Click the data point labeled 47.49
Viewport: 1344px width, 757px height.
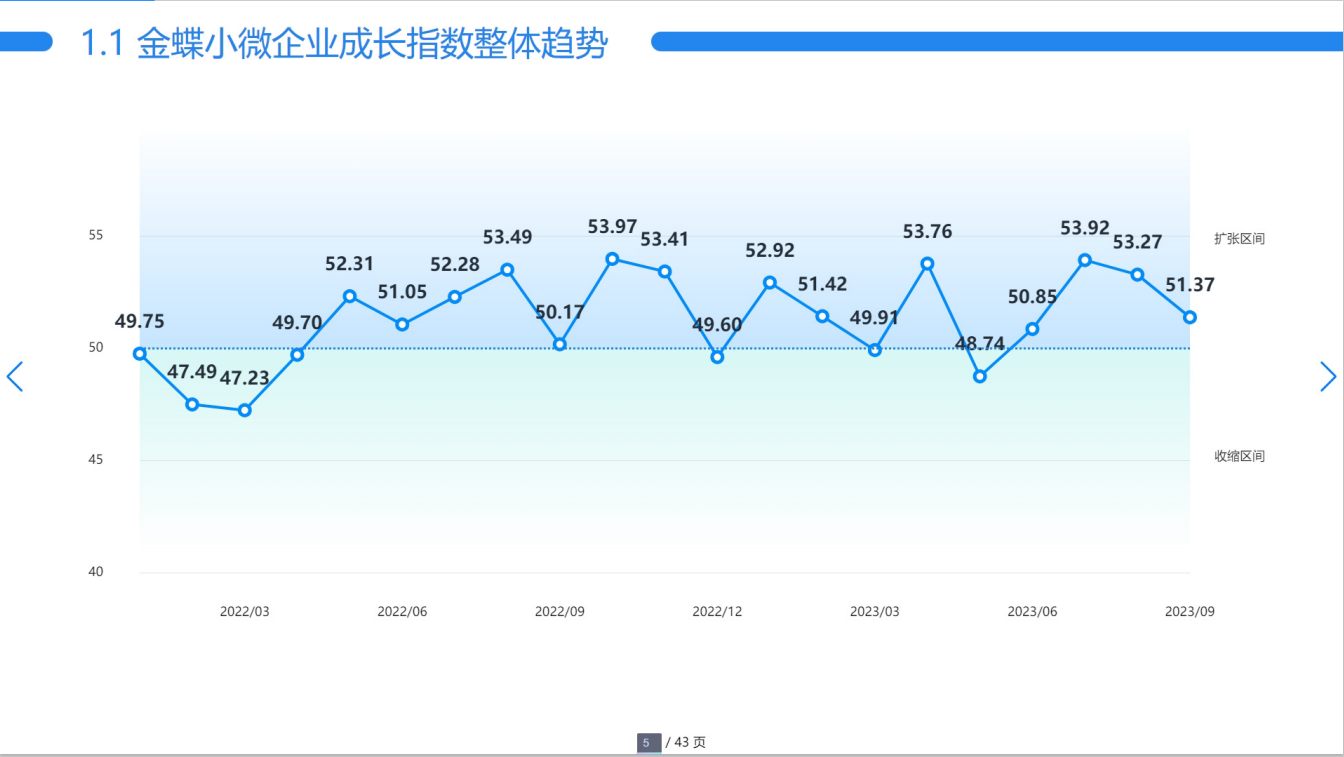[x=192, y=404]
